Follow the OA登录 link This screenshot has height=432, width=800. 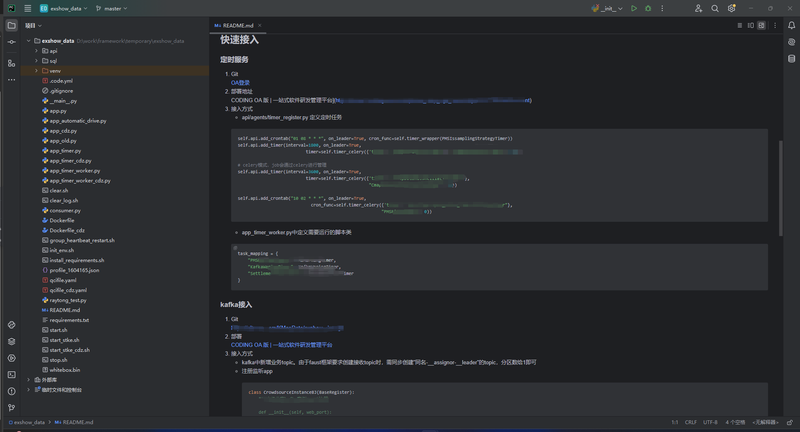pos(240,83)
